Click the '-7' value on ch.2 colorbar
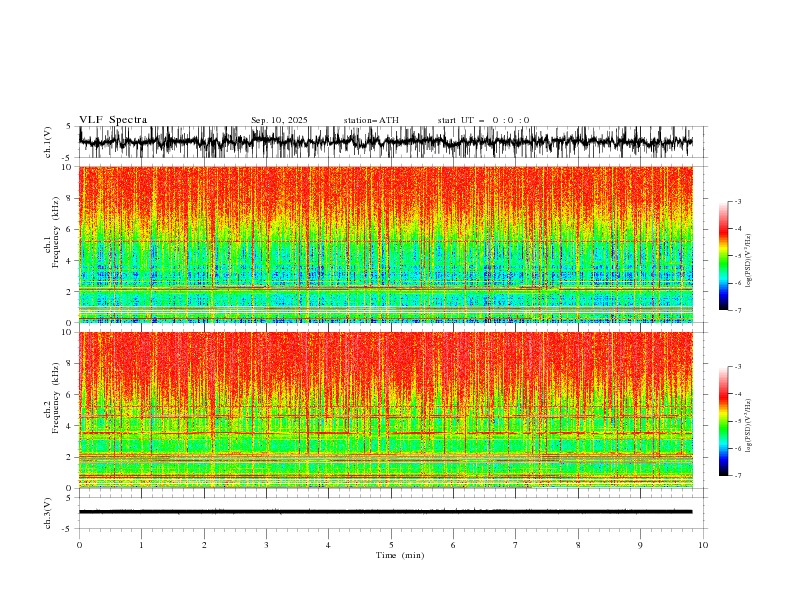This screenshot has height=612, width=792. coord(737,476)
